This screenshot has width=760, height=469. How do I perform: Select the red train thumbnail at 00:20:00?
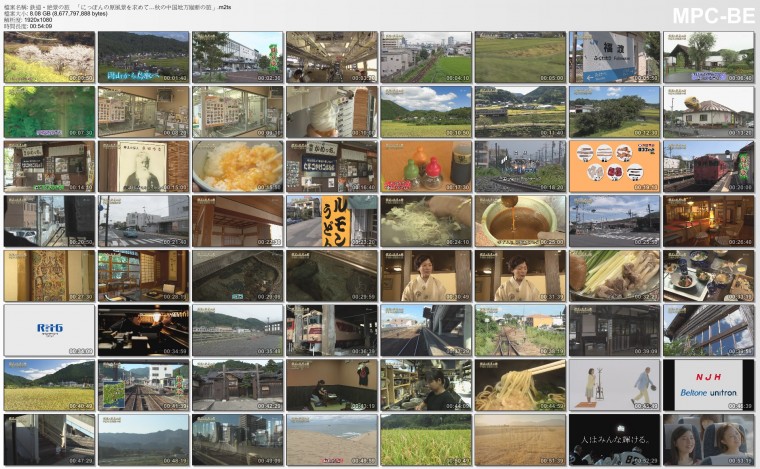point(709,167)
